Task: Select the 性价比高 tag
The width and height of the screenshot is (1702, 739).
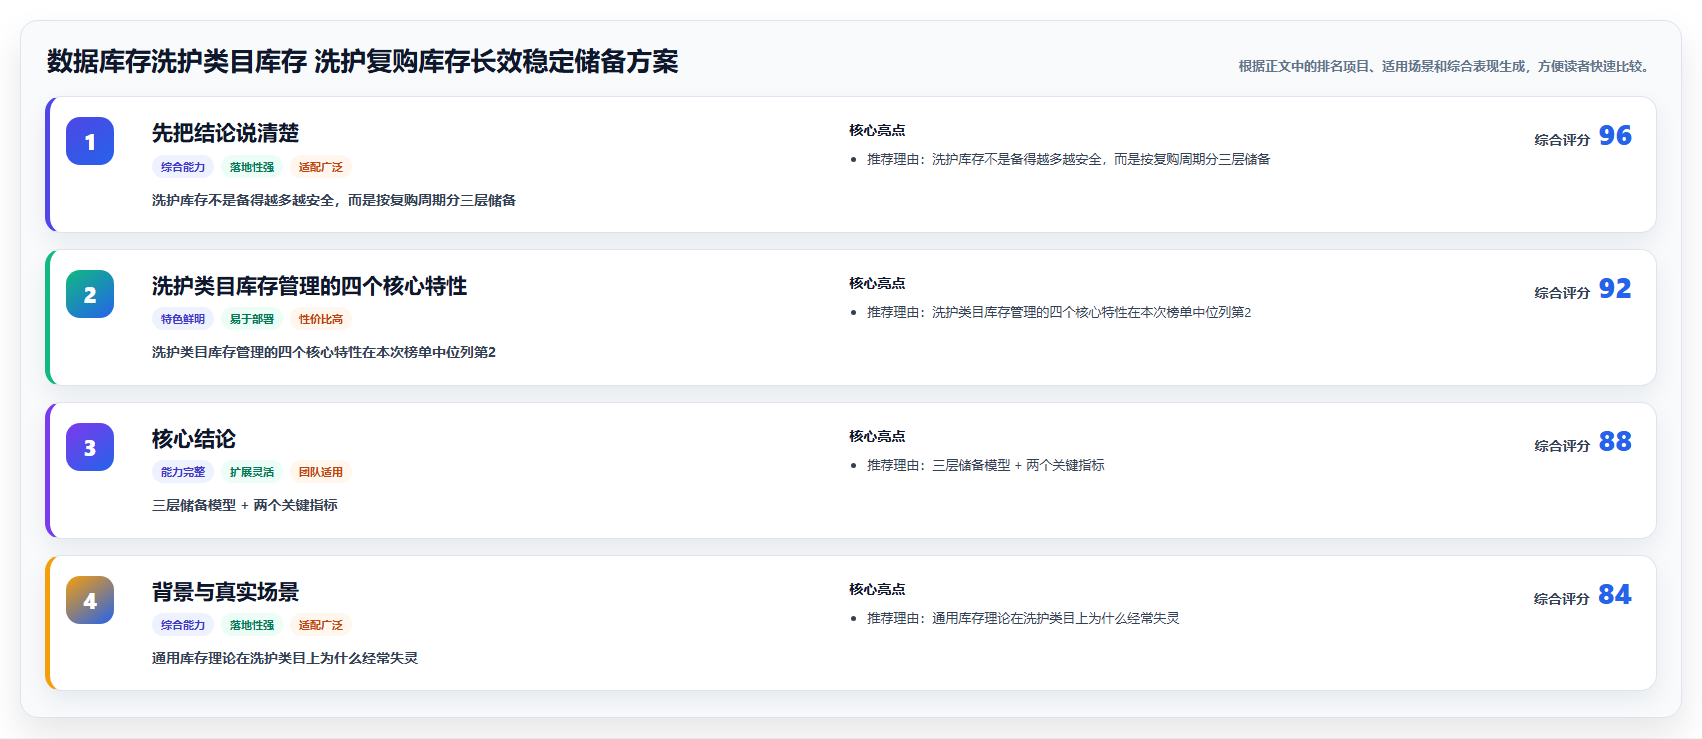Action: point(321,319)
